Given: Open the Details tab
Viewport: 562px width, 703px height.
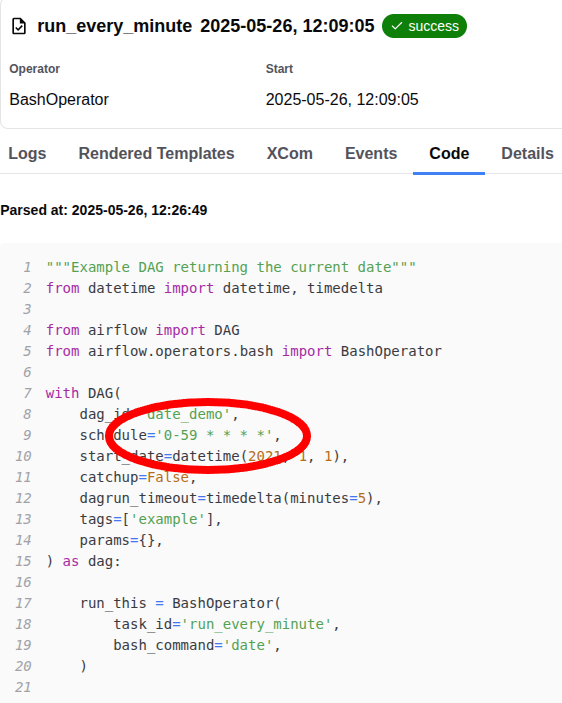Looking at the screenshot, I should pyautogui.click(x=527, y=154).
